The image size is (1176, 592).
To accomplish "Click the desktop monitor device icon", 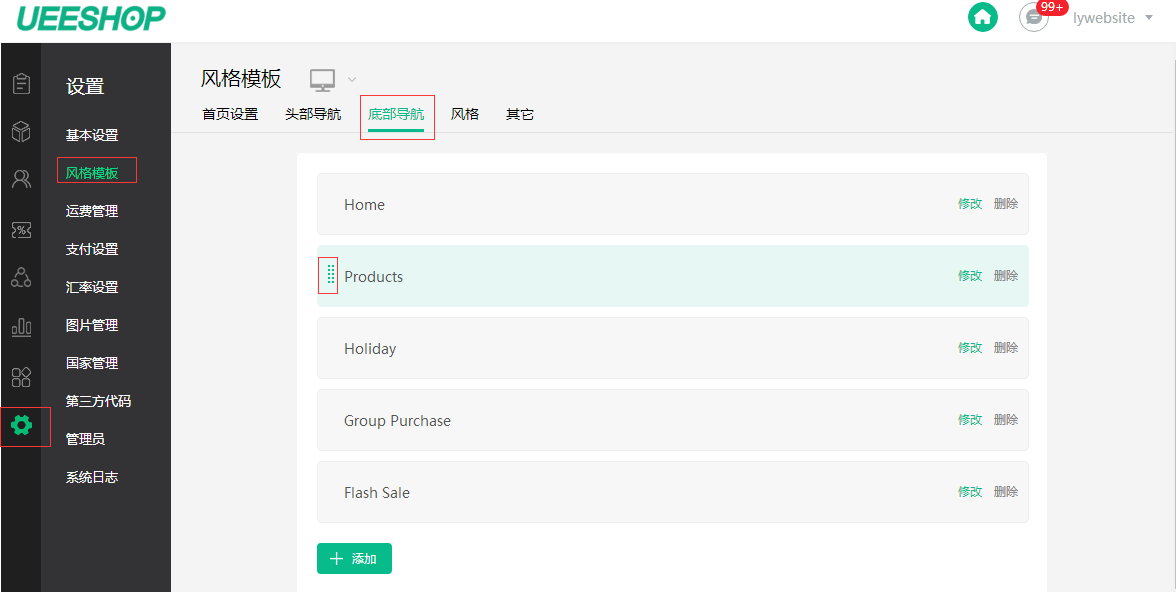I will pos(322,80).
